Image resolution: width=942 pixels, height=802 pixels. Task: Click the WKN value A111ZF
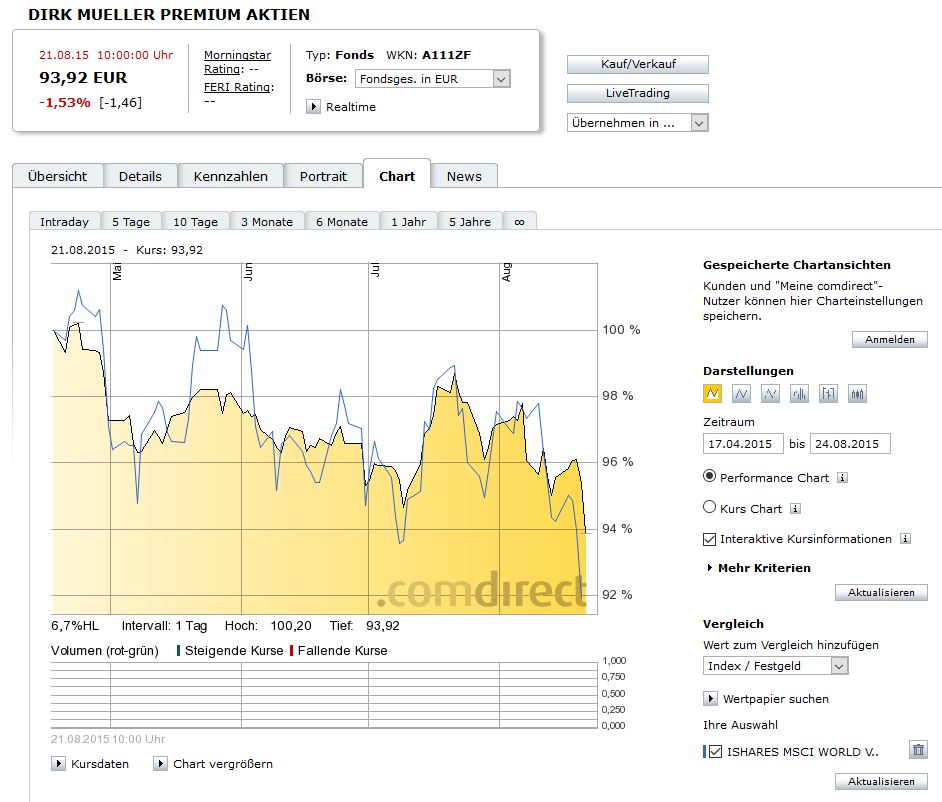tap(446, 55)
